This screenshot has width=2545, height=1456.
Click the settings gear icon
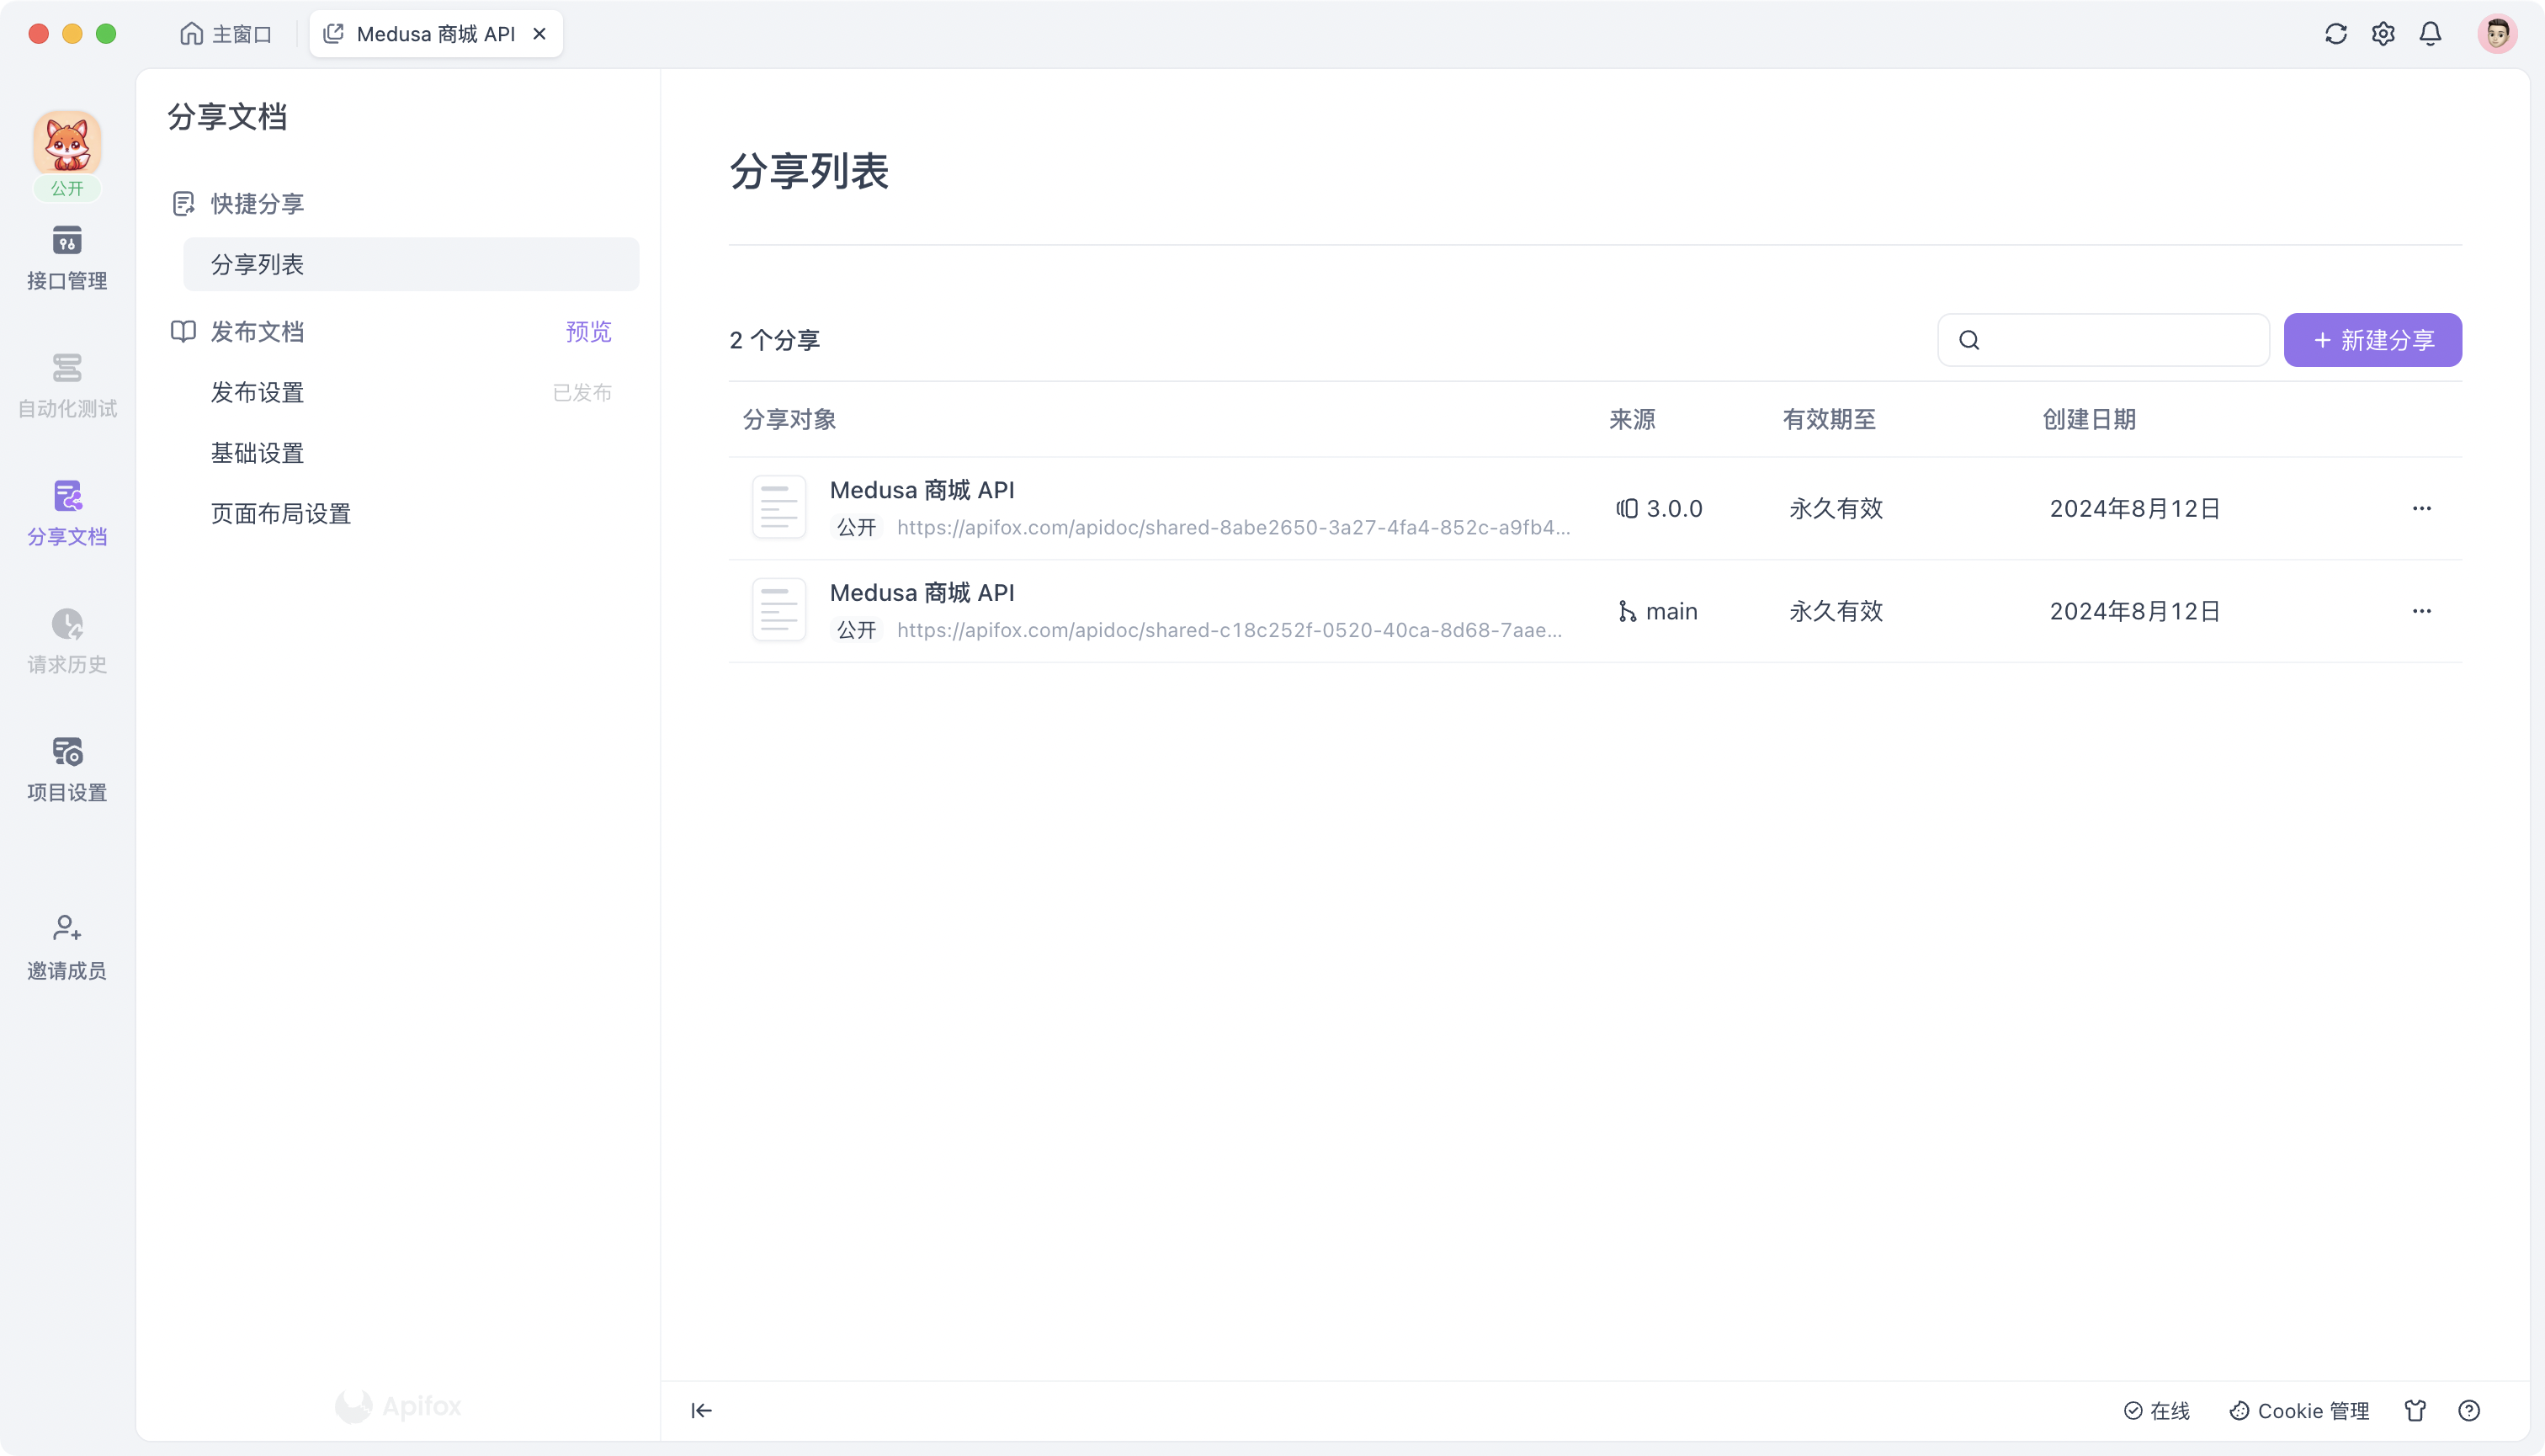point(2383,33)
